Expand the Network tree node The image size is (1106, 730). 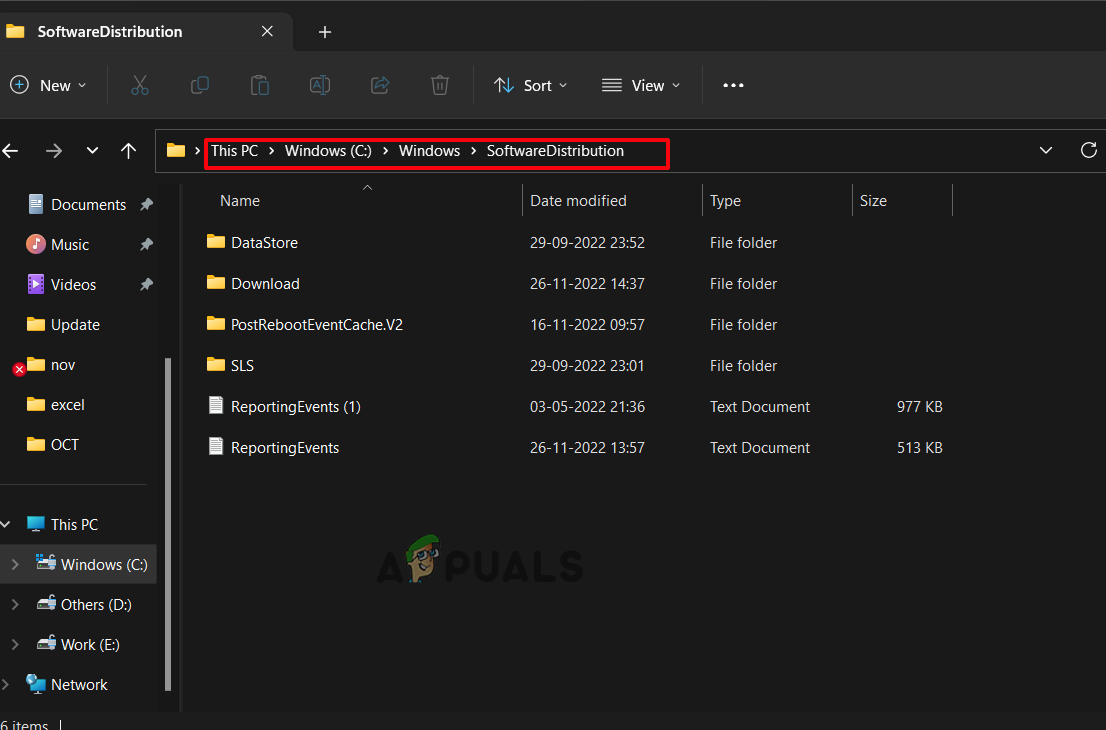click(x=6, y=684)
